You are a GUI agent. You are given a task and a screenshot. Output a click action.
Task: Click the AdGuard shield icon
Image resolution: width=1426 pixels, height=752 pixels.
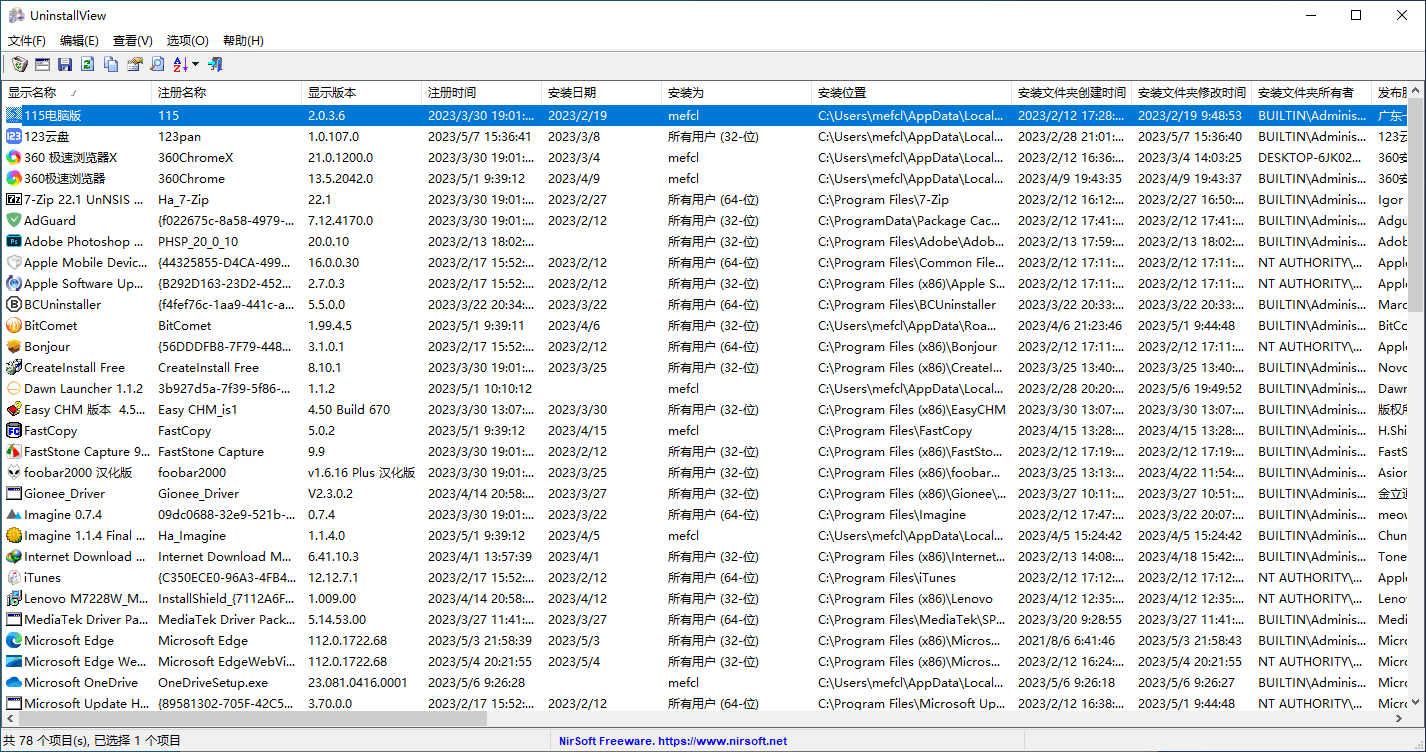click(x=14, y=220)
